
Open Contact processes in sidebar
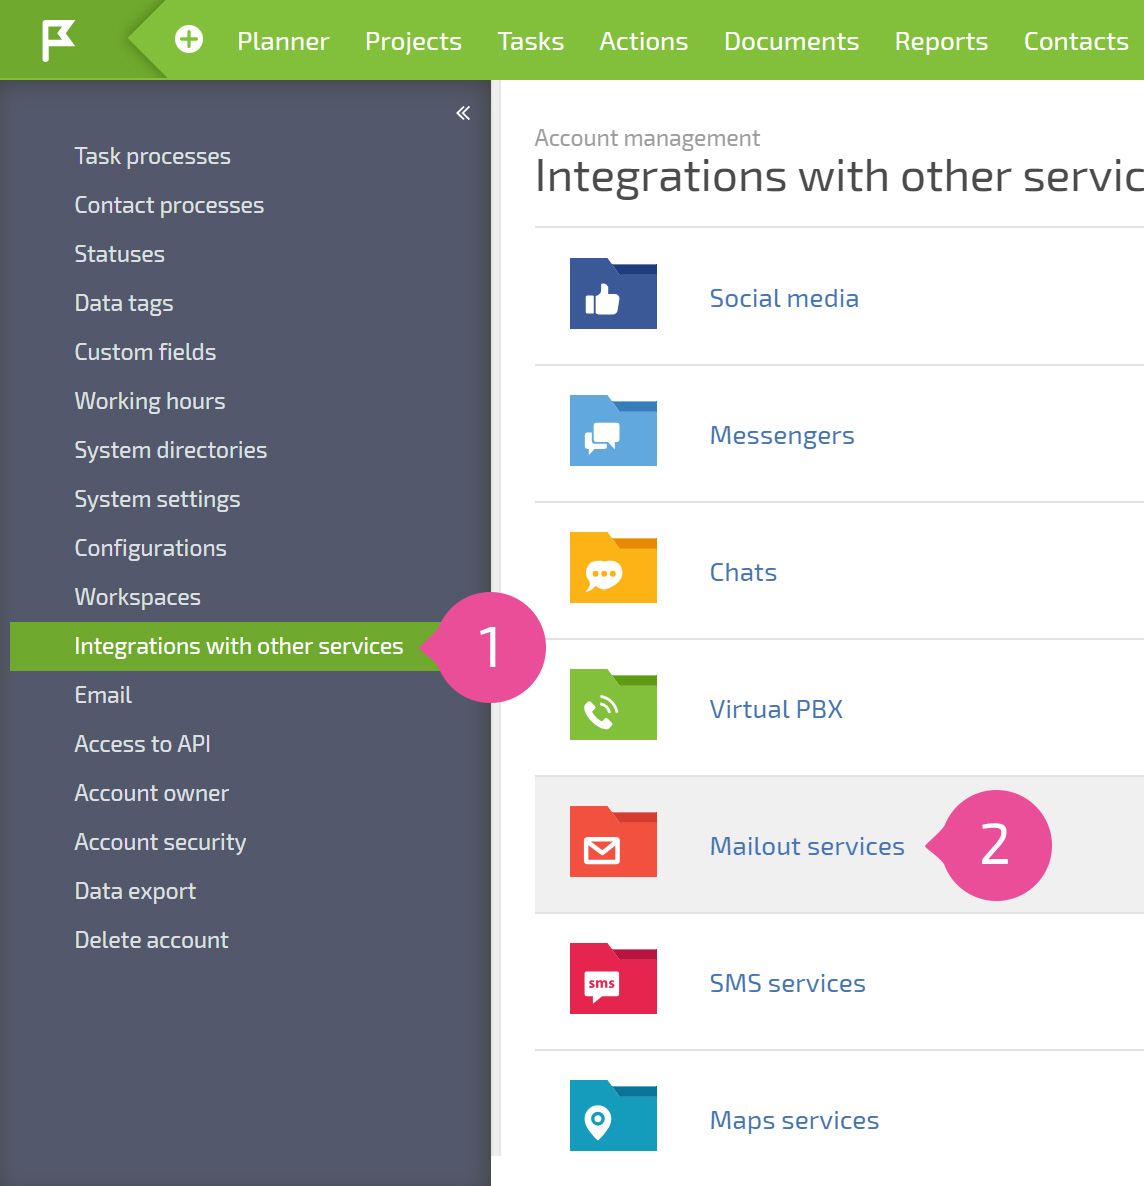coord(169,205)
